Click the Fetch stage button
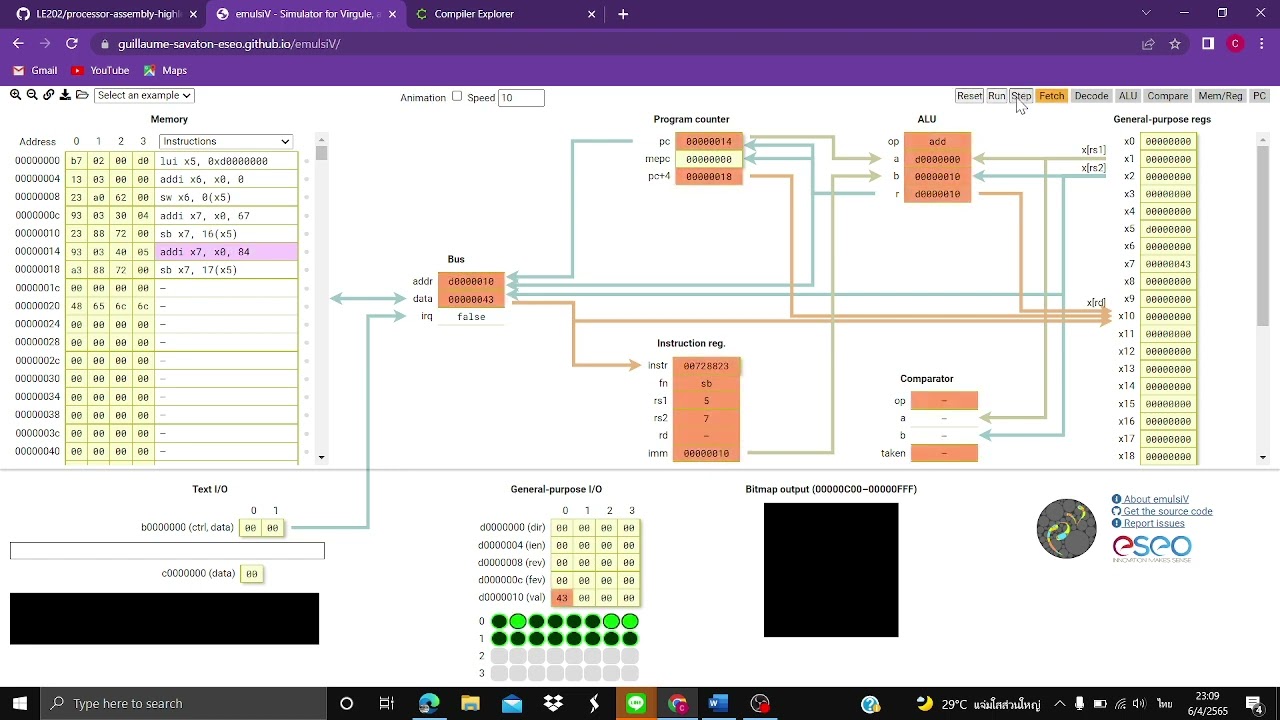Viewport: 1280px width, 720px height. [1052, 96]
